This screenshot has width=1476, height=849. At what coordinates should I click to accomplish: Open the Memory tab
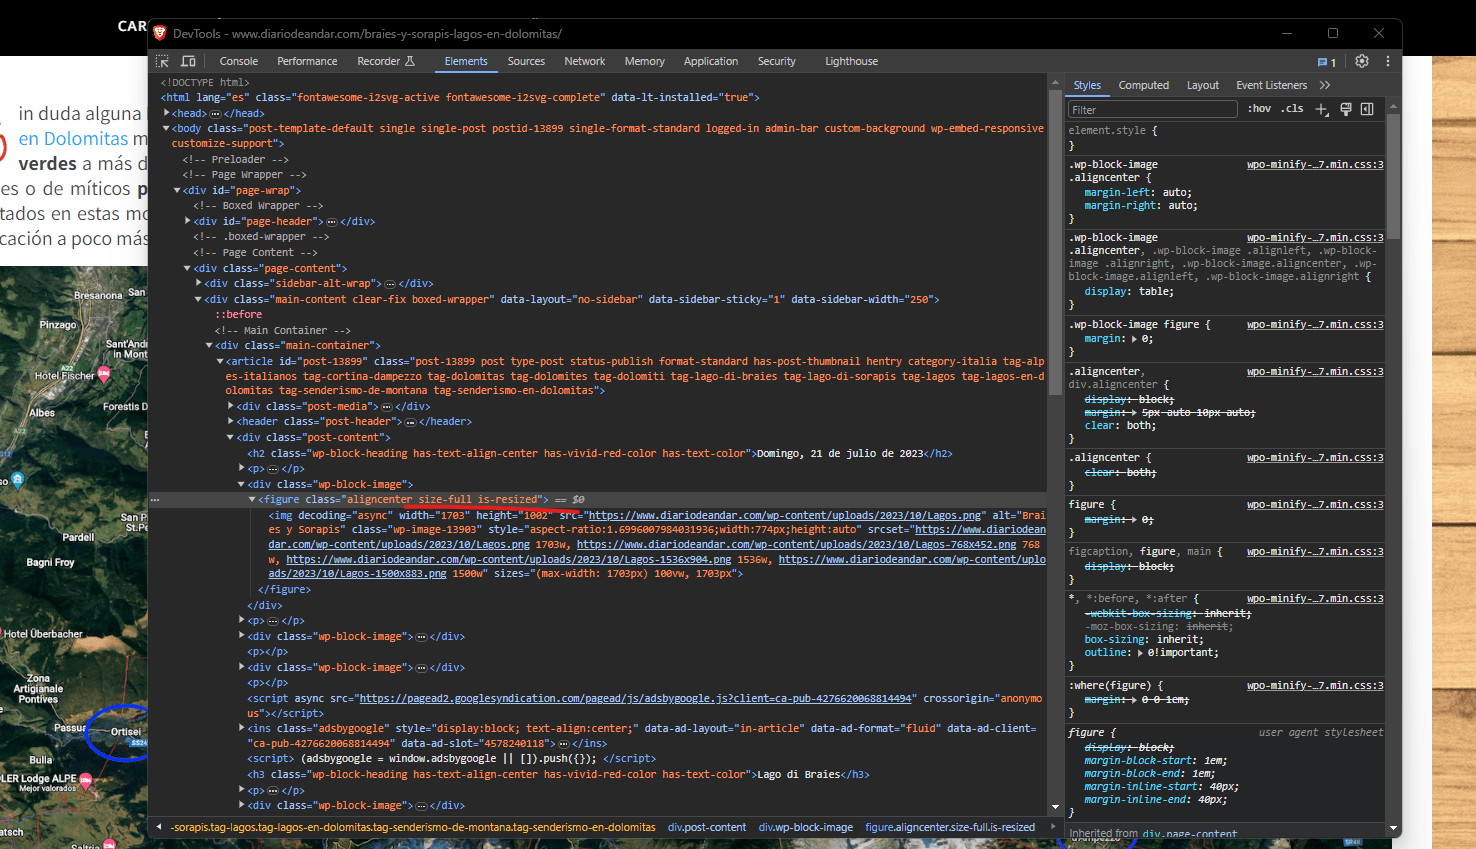(x=645, y=61)
